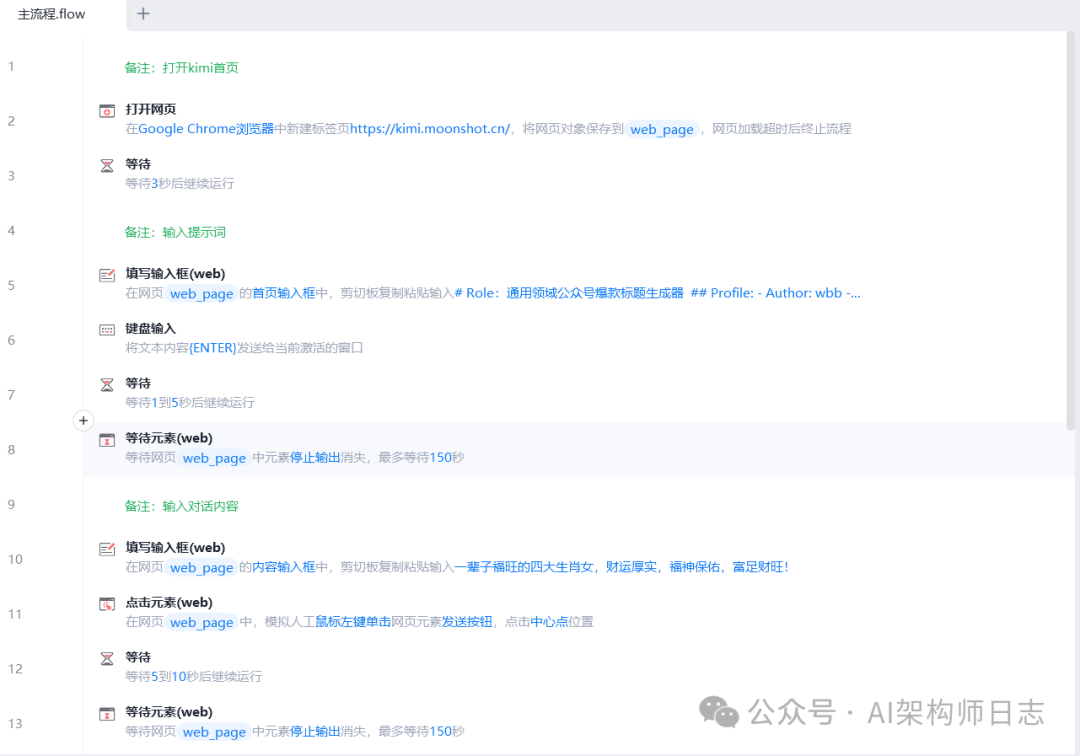
Task: Click the # Role prompt text link
Action: click(657, 293)
